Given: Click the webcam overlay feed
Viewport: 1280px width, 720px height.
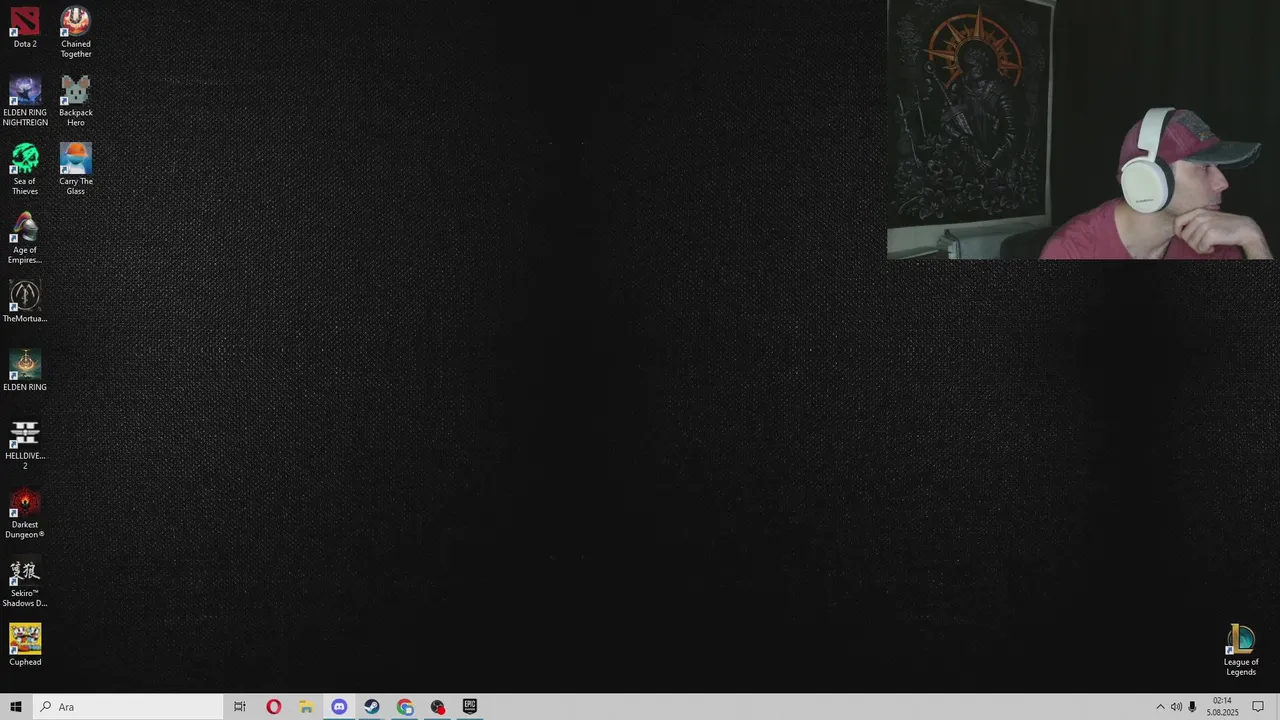Looking at the screenshot, I should click(1081, 130).
